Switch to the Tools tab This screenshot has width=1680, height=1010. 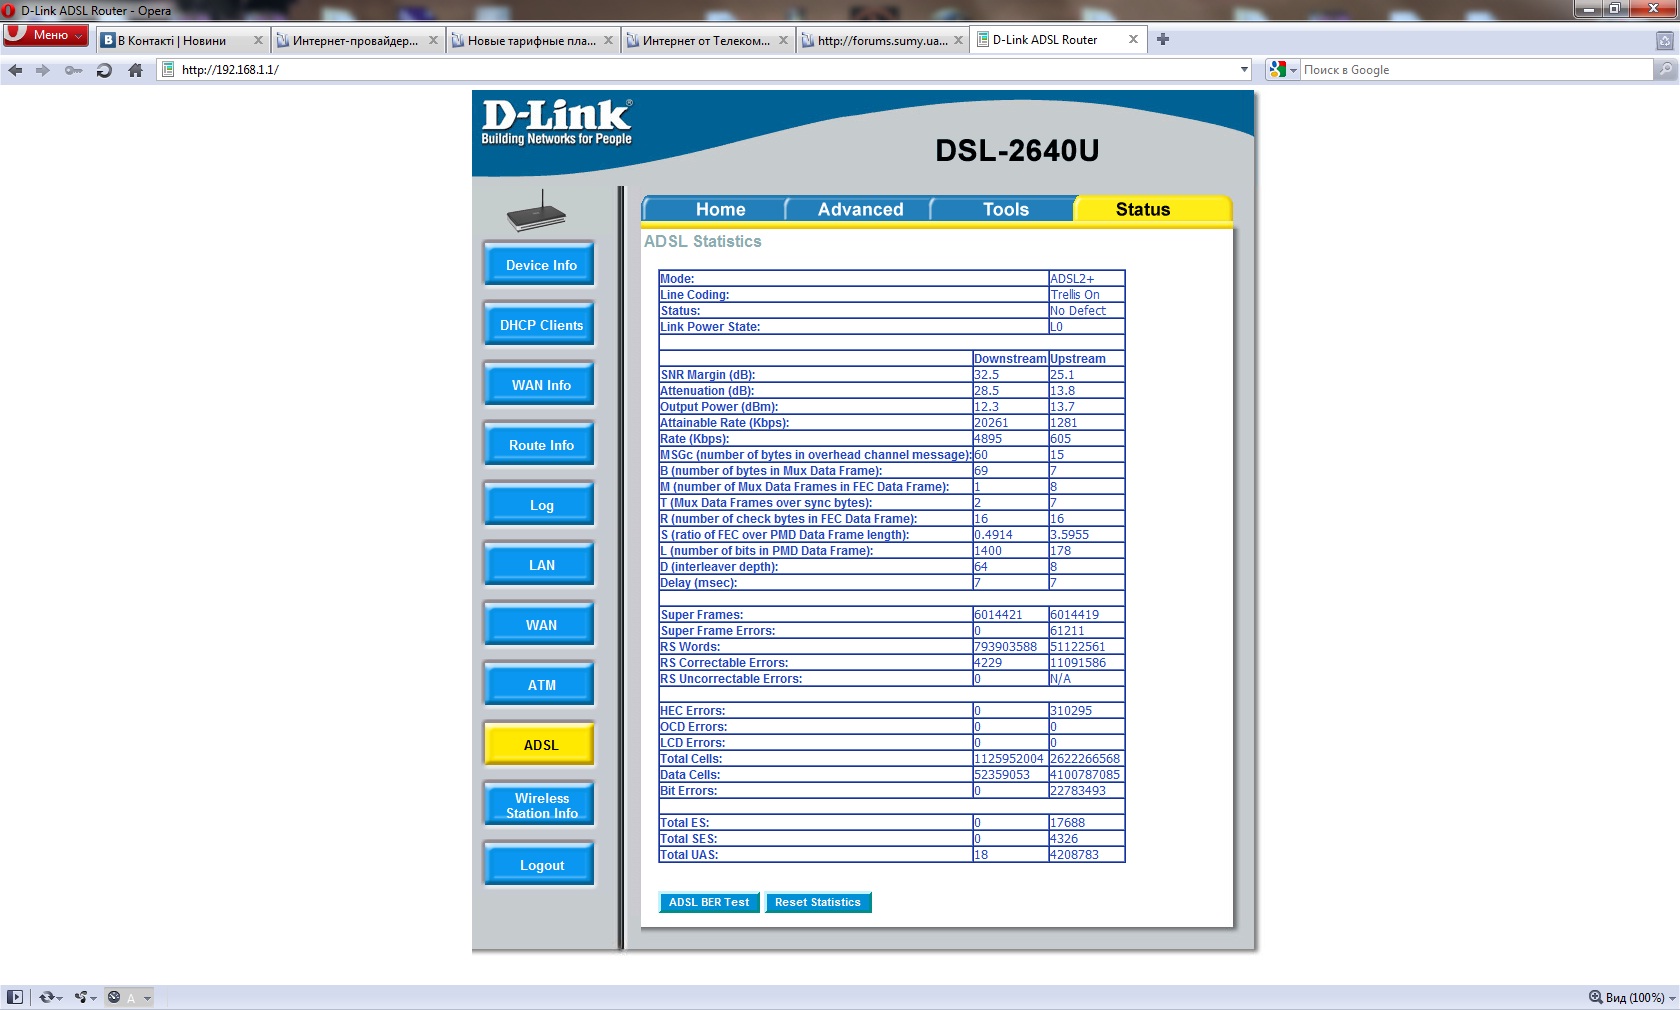(1005, 209)
